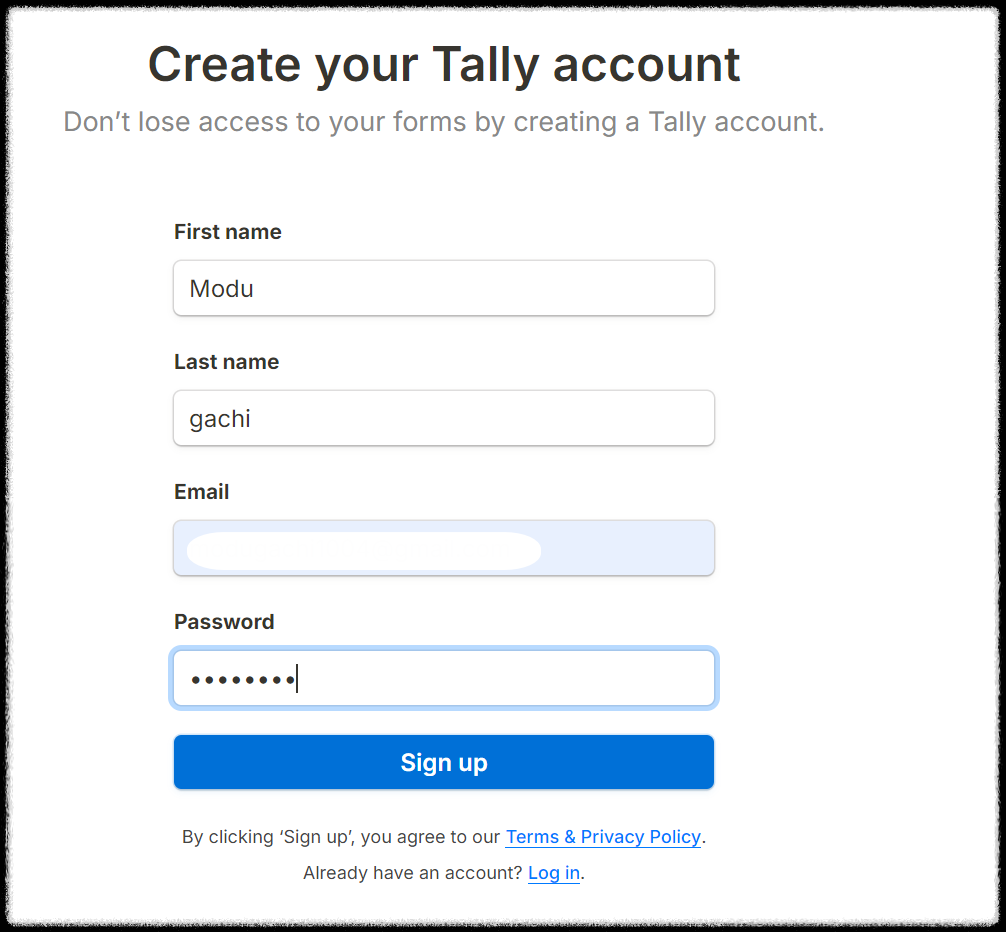Open the Terms & Privacy Policy link
This screenshot has height=932, width=1006.
point(603,837)
